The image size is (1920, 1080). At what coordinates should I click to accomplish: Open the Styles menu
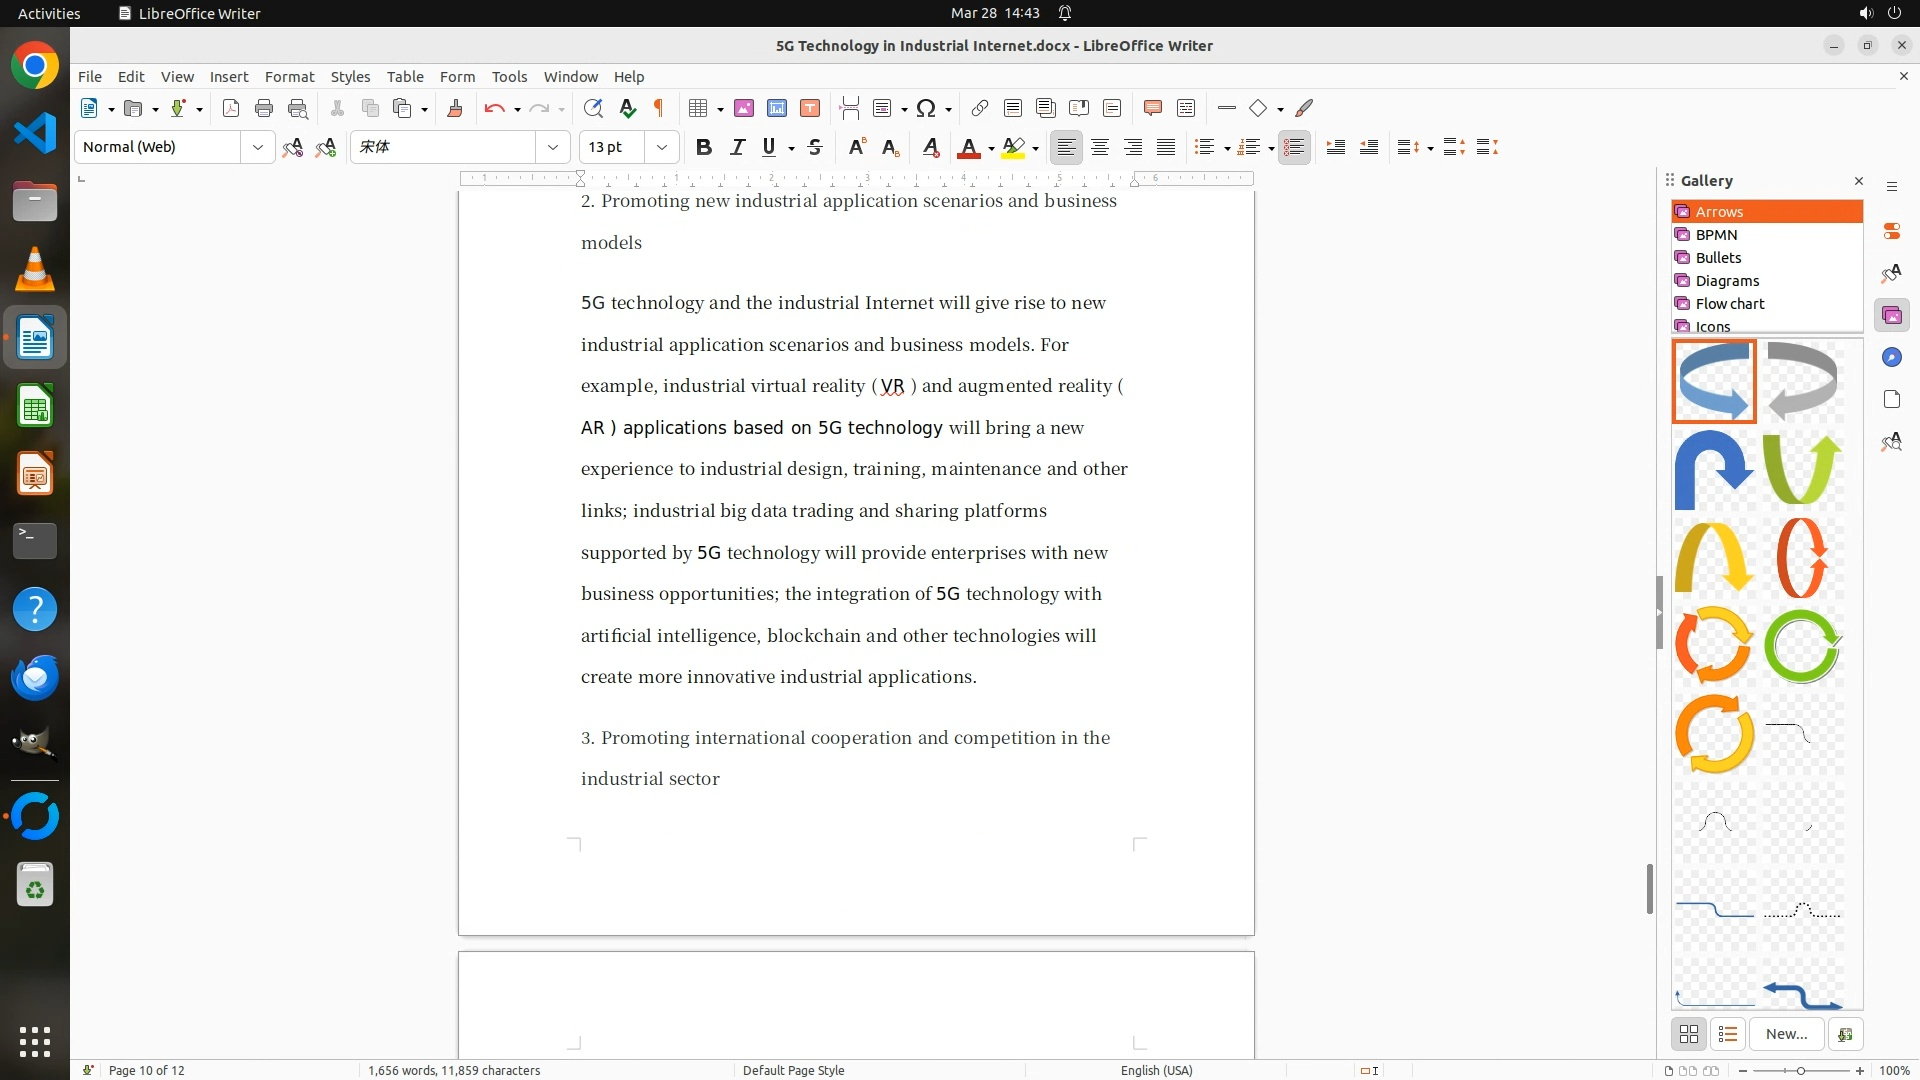[350, 77]
